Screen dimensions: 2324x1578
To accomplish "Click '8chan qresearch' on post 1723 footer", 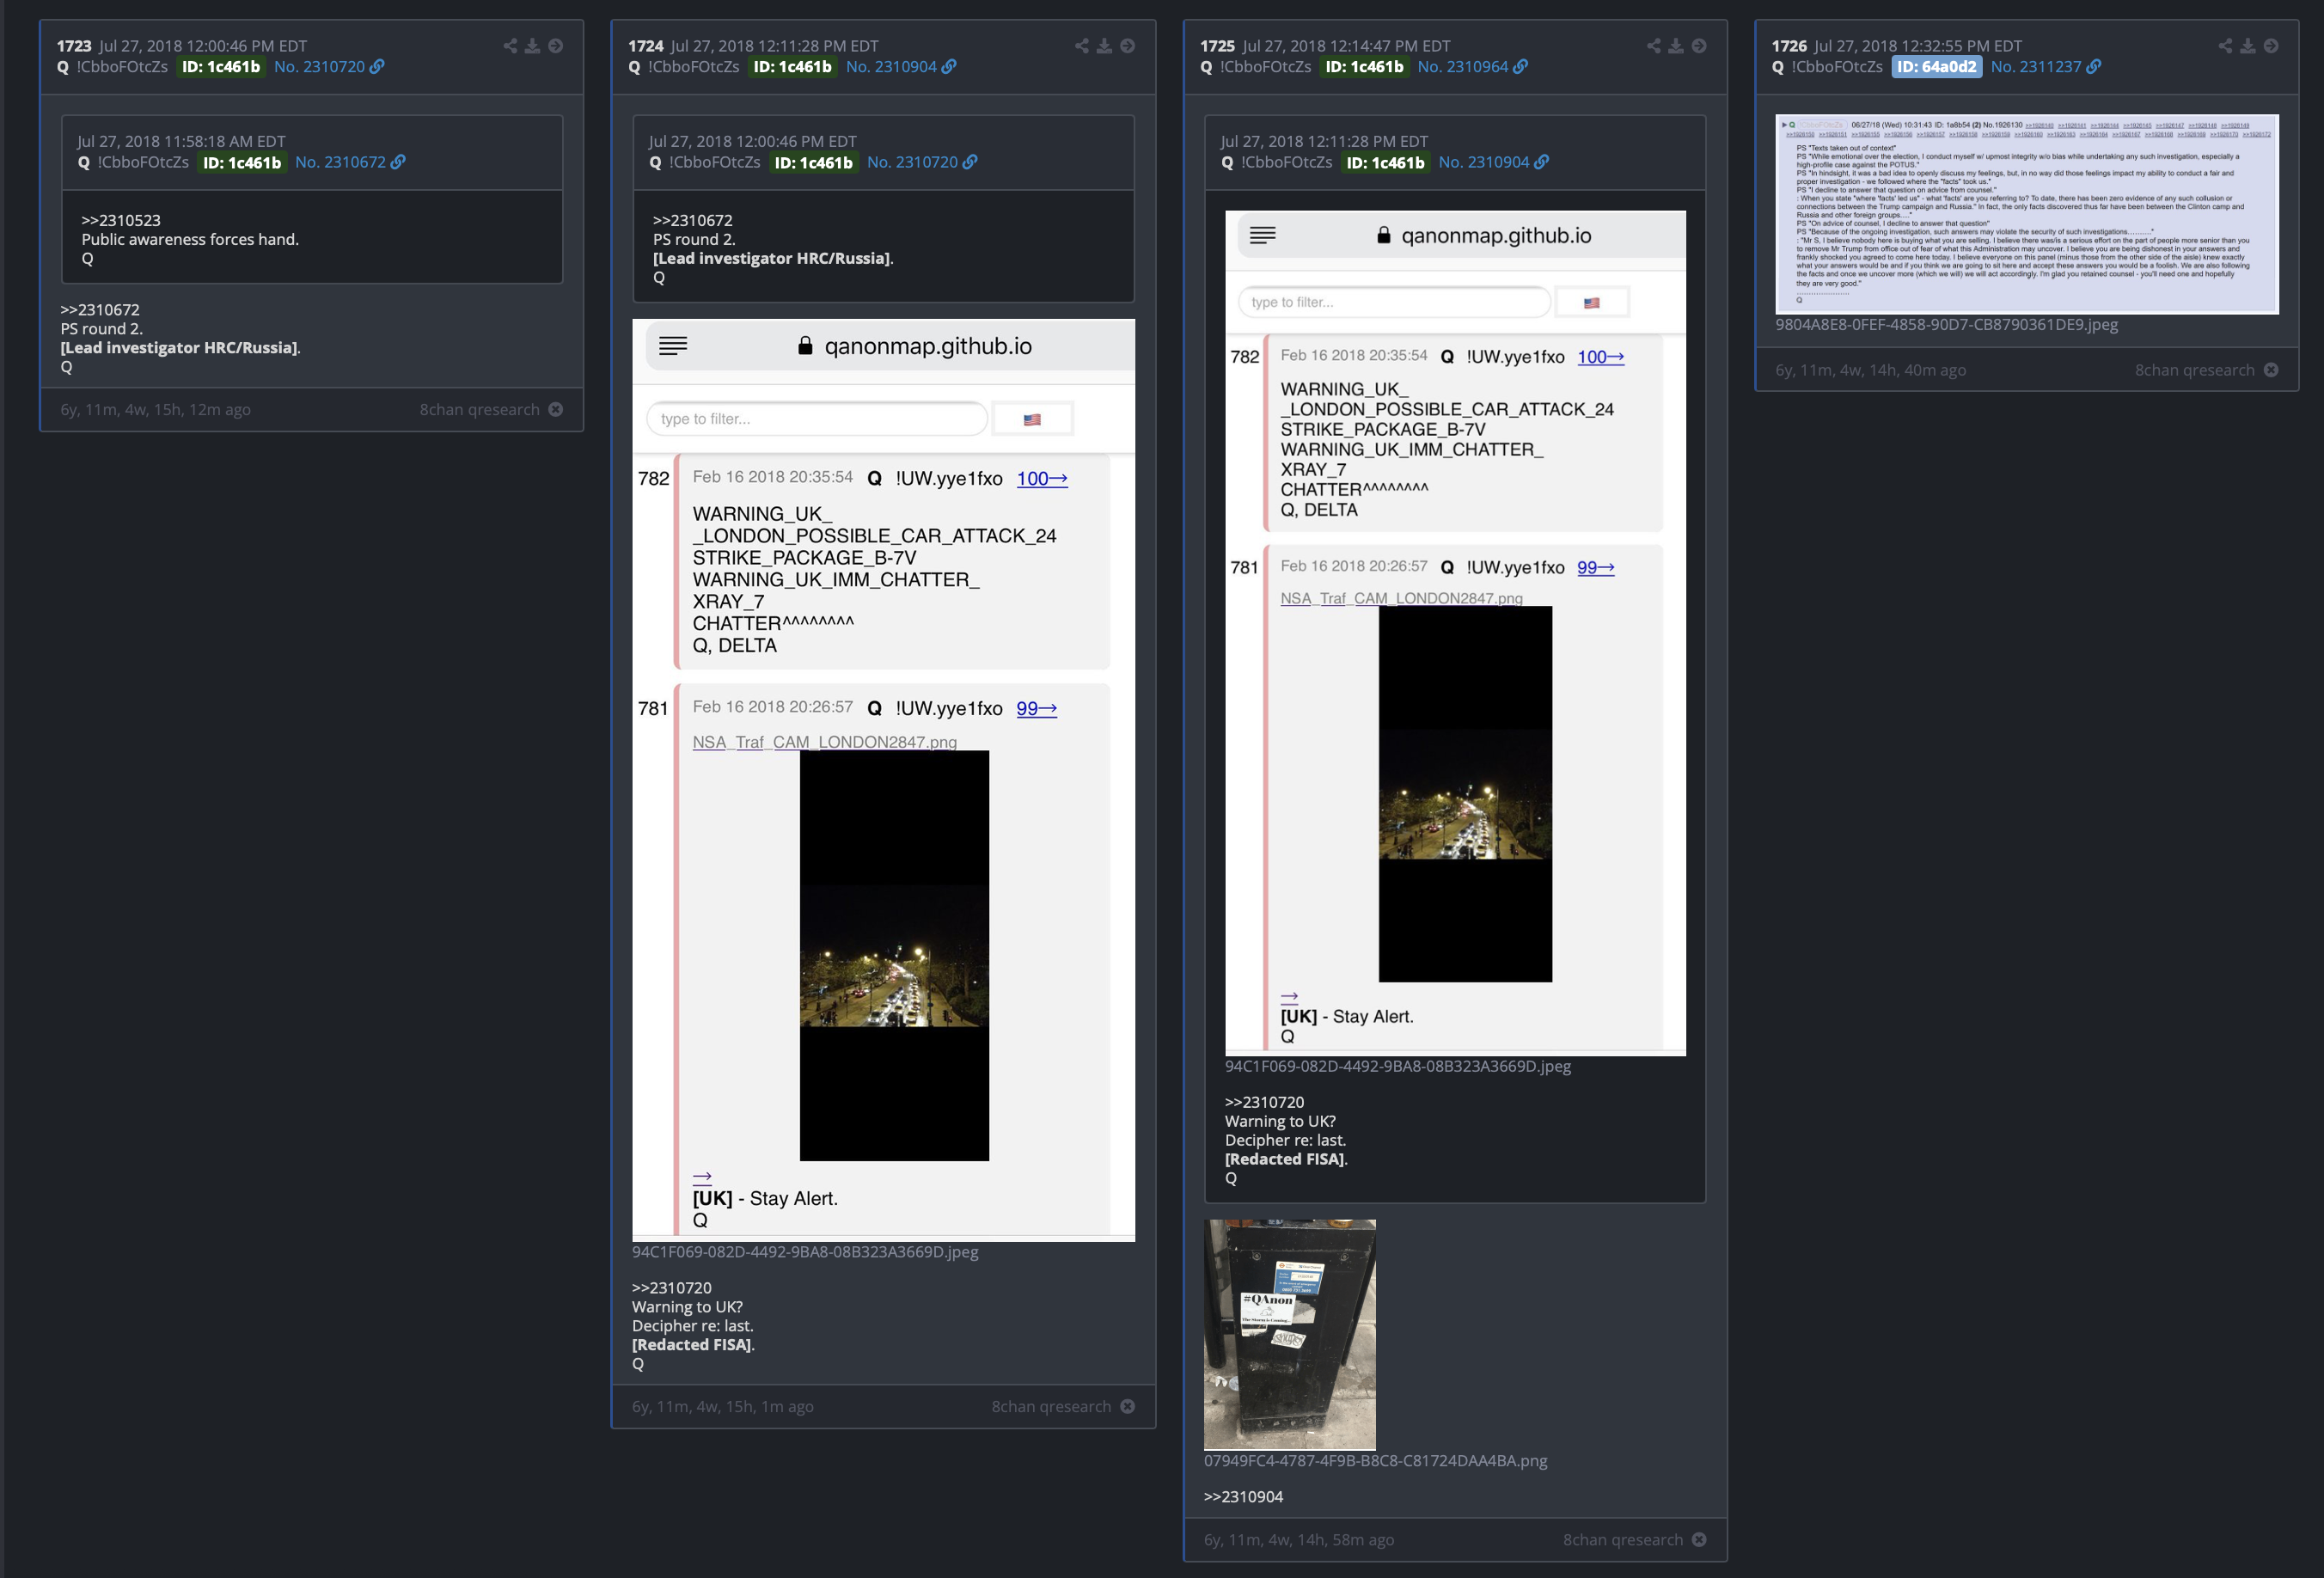I will click(x=479, y=410).
